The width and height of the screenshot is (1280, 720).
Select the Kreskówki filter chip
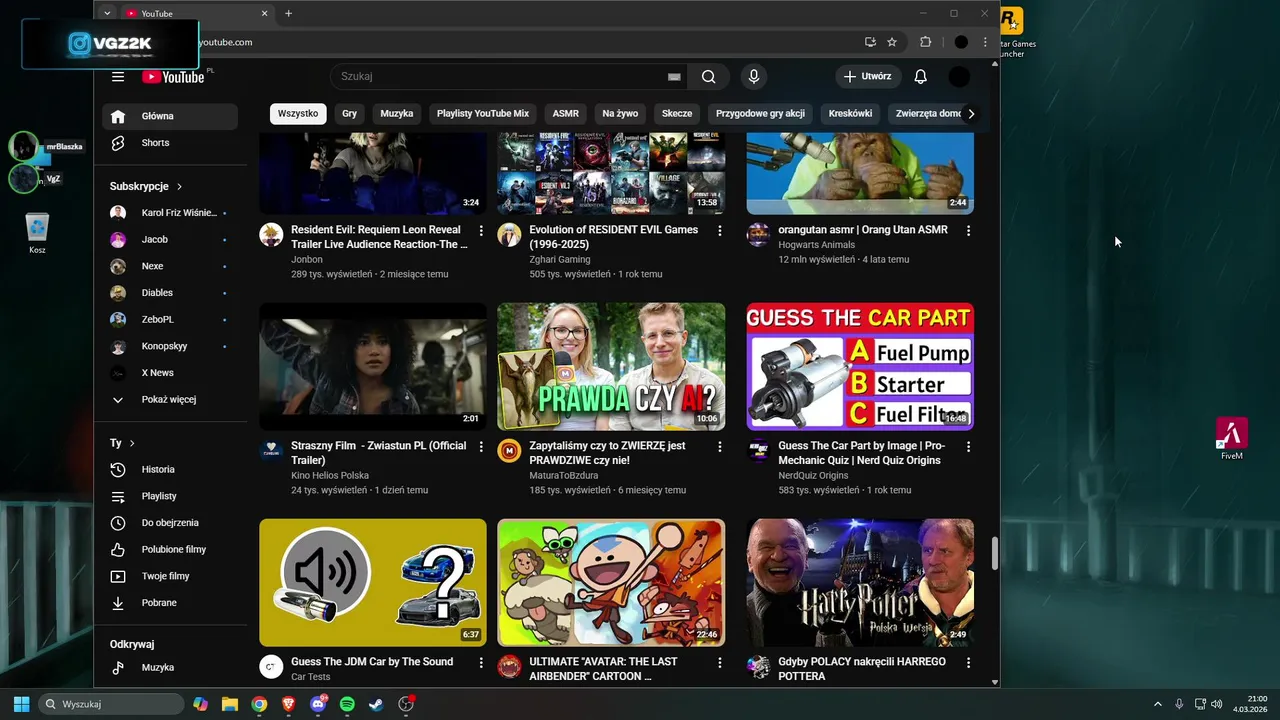click(851, 114)
